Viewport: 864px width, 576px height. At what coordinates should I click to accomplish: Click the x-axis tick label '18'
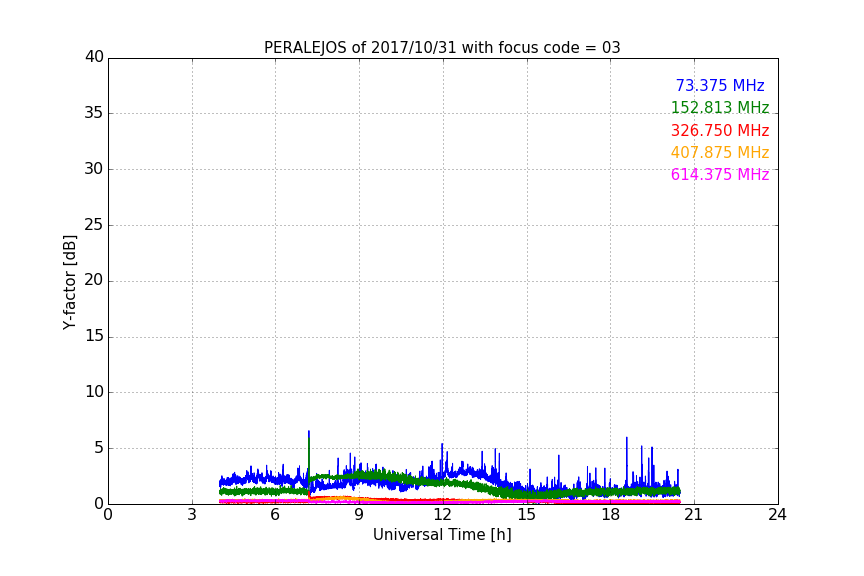[610, 515]
